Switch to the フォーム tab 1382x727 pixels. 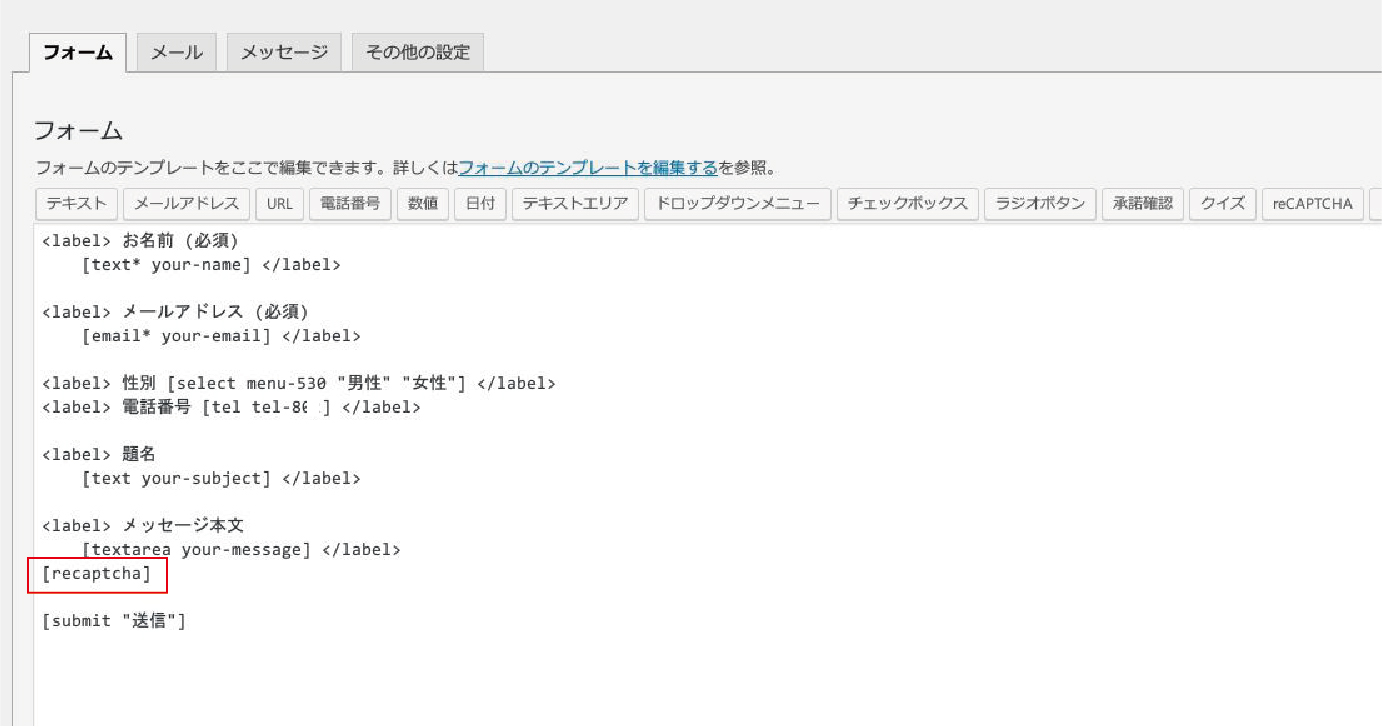pos(78,52)
